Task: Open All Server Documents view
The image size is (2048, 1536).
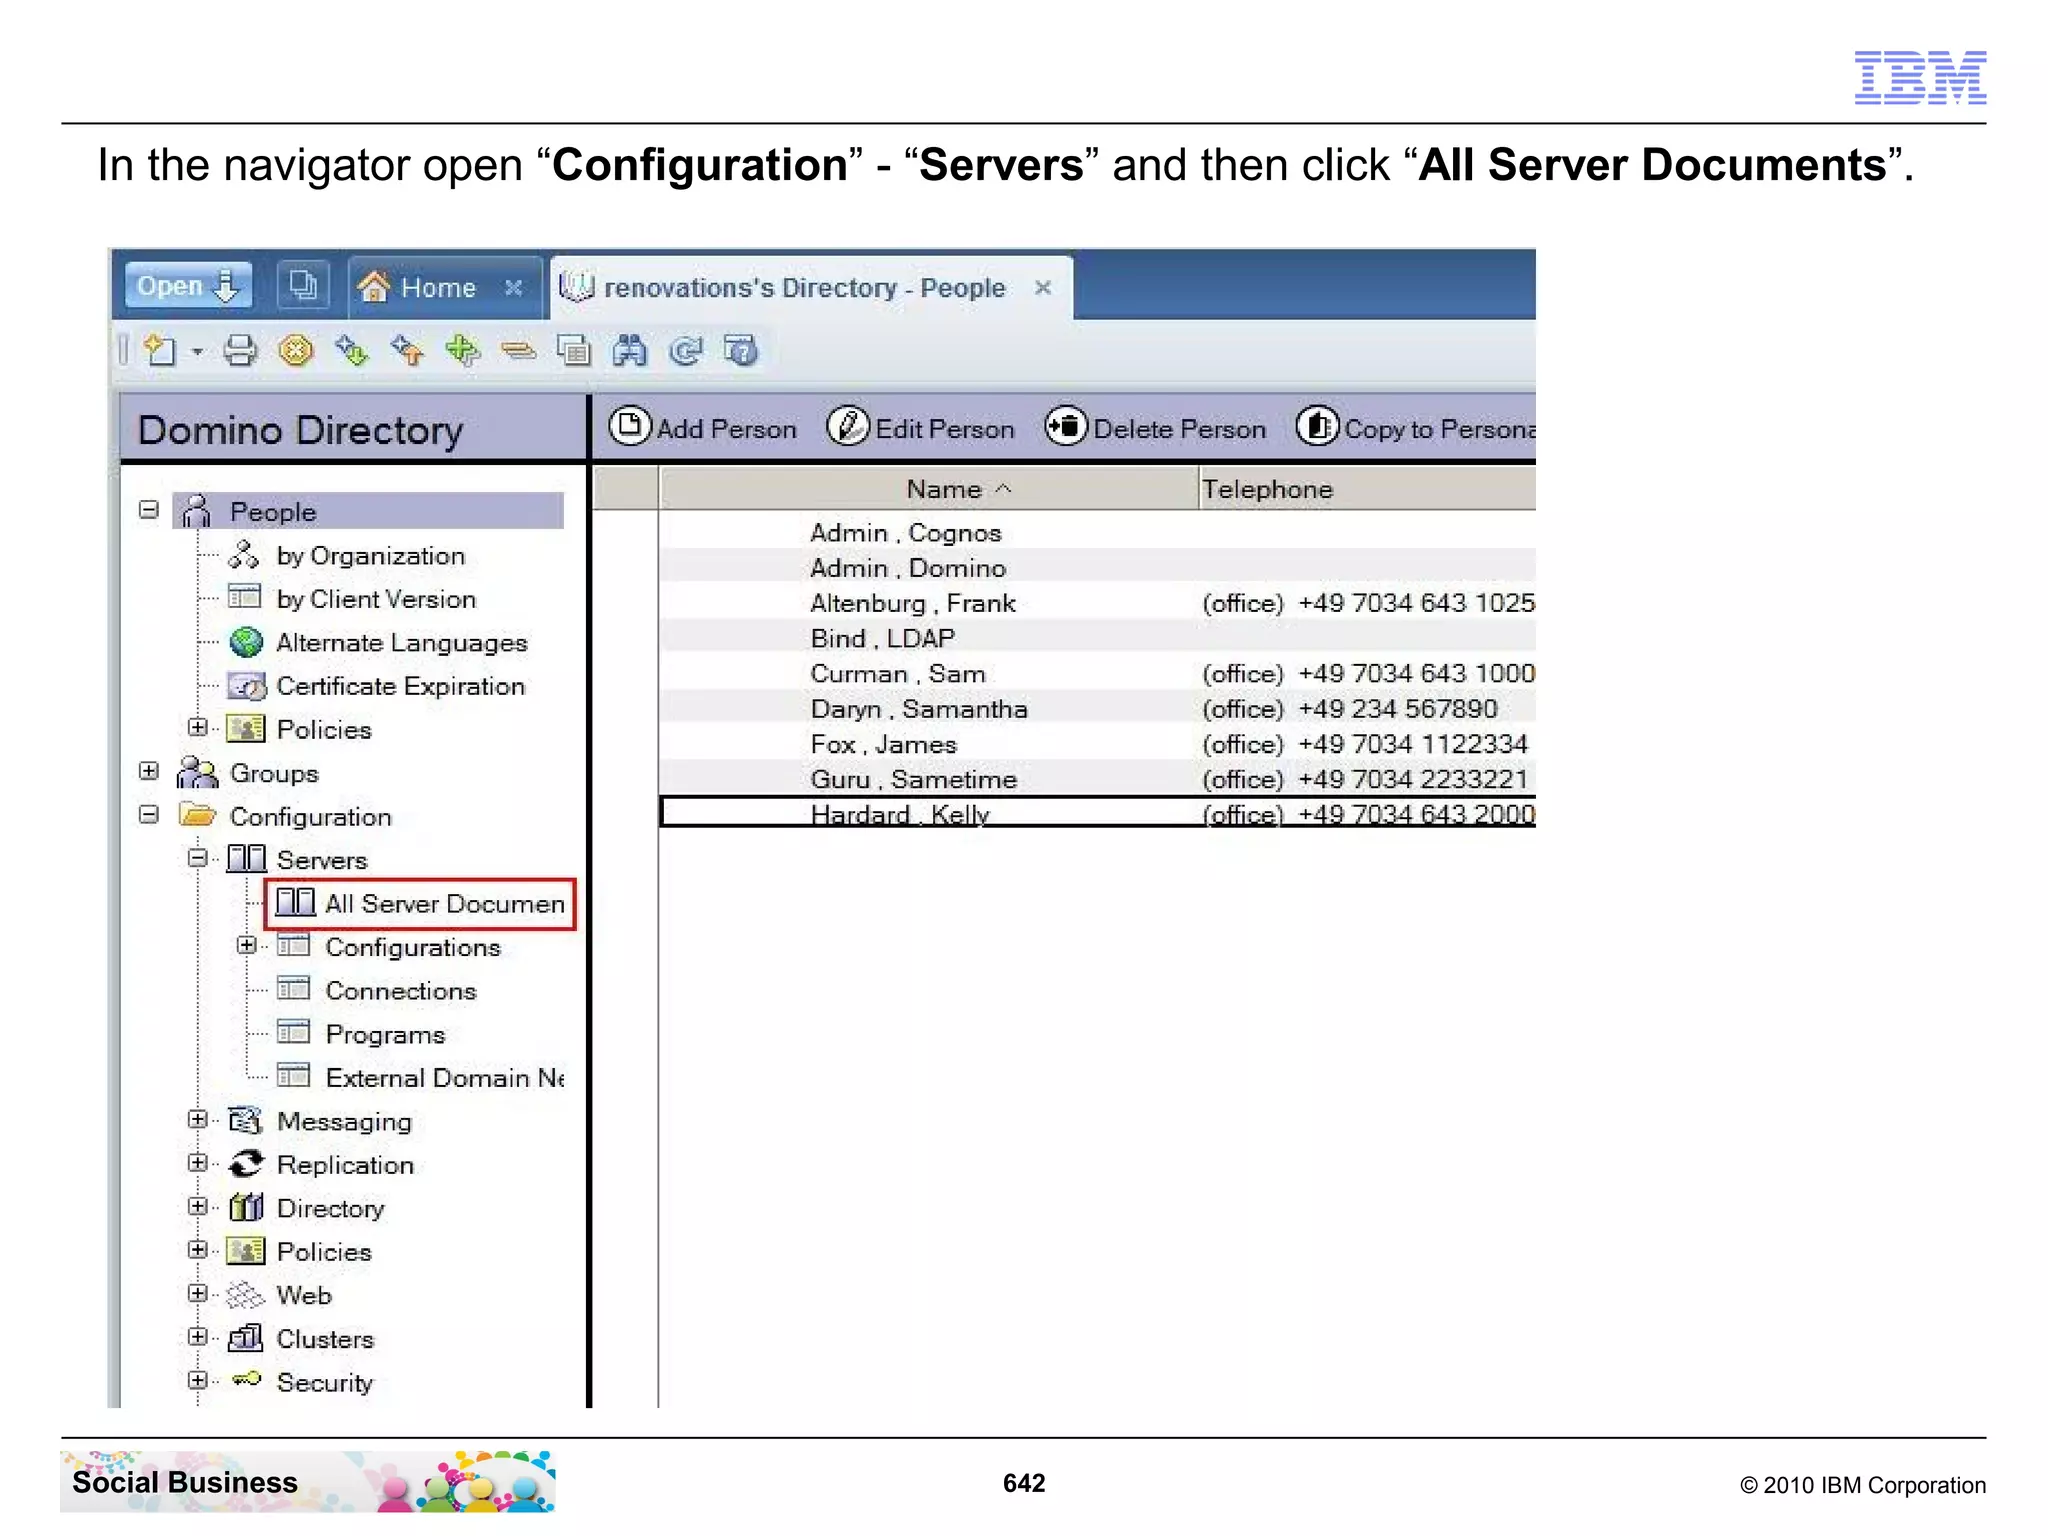Action: click(x=421, y=904)
